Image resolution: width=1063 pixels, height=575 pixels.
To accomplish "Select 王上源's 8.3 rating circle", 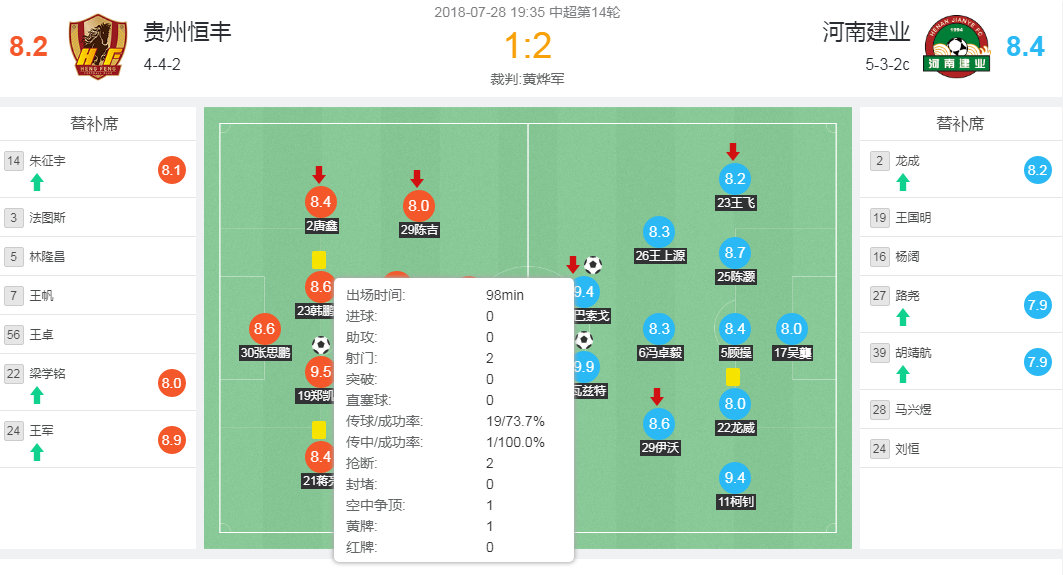I will [659, 232].
